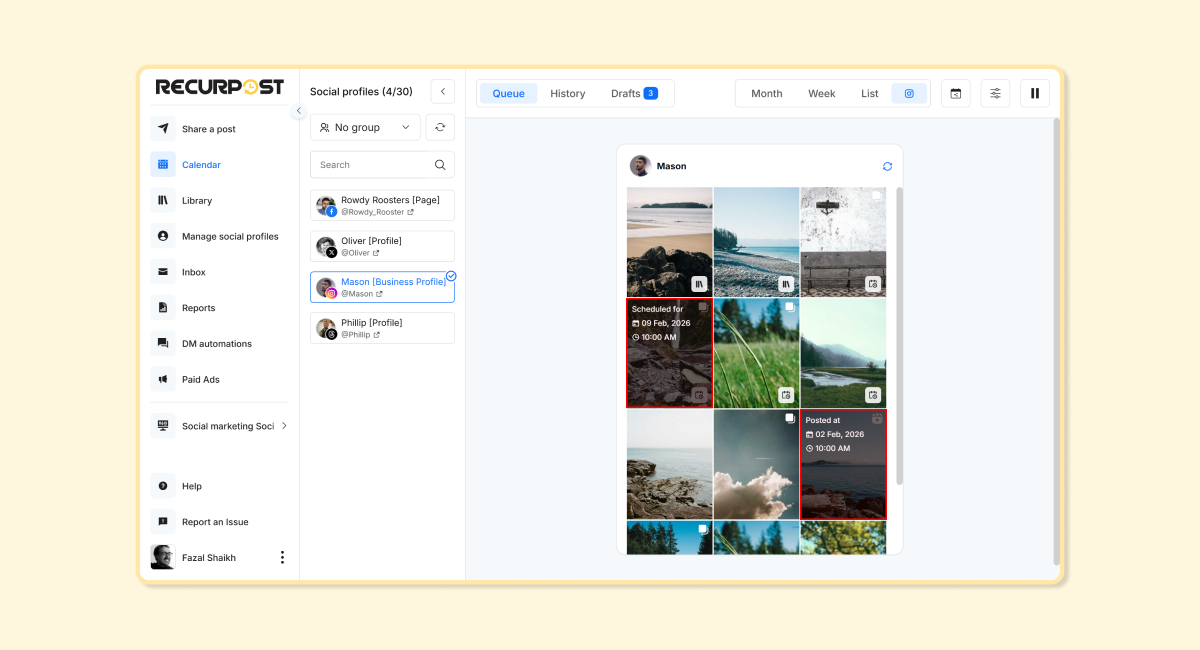Open the Inbox
The image size is (1200, 650).
point(193,271)
